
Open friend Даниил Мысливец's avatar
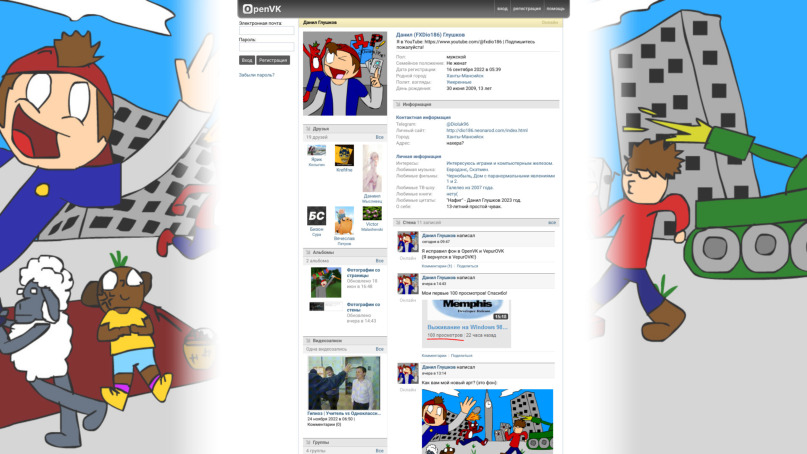click(372, 168)
